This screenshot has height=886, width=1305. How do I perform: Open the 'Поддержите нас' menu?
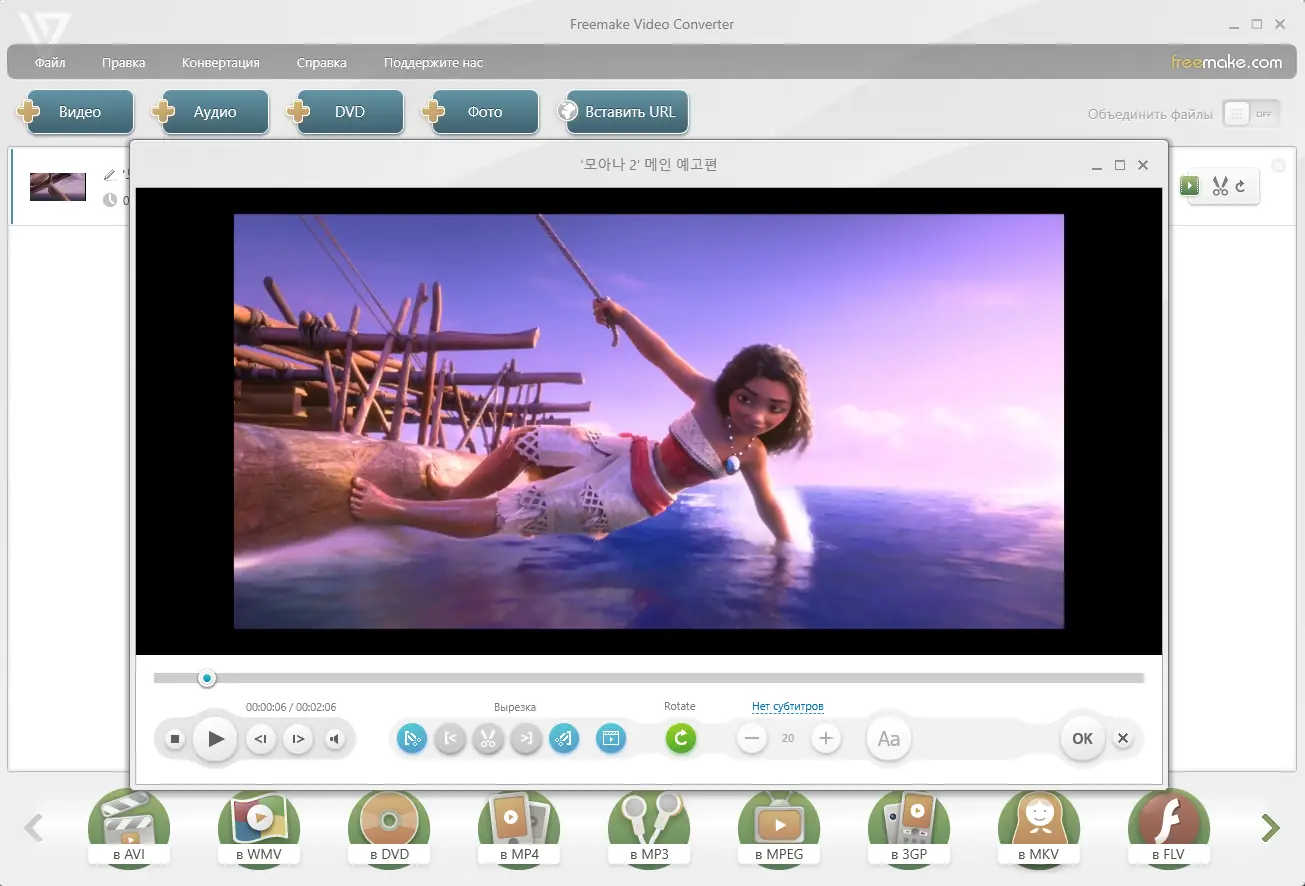point(433,63)
